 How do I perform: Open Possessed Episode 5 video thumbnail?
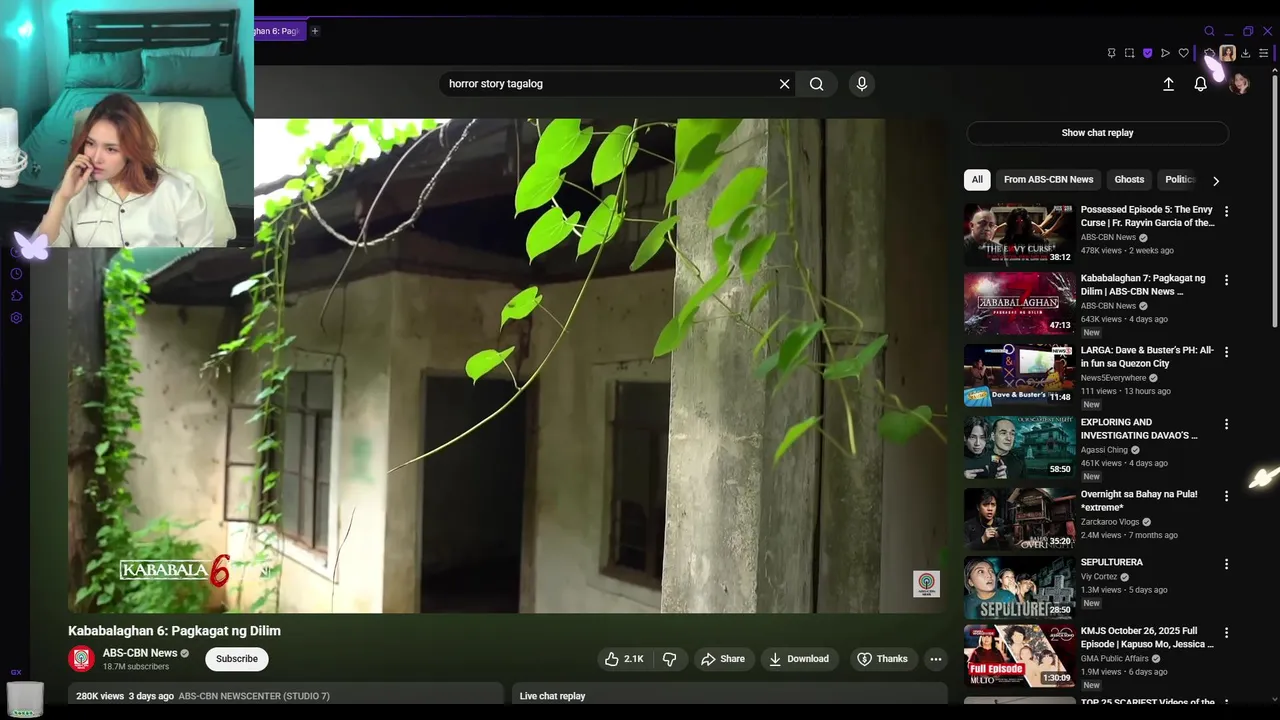1019,235
